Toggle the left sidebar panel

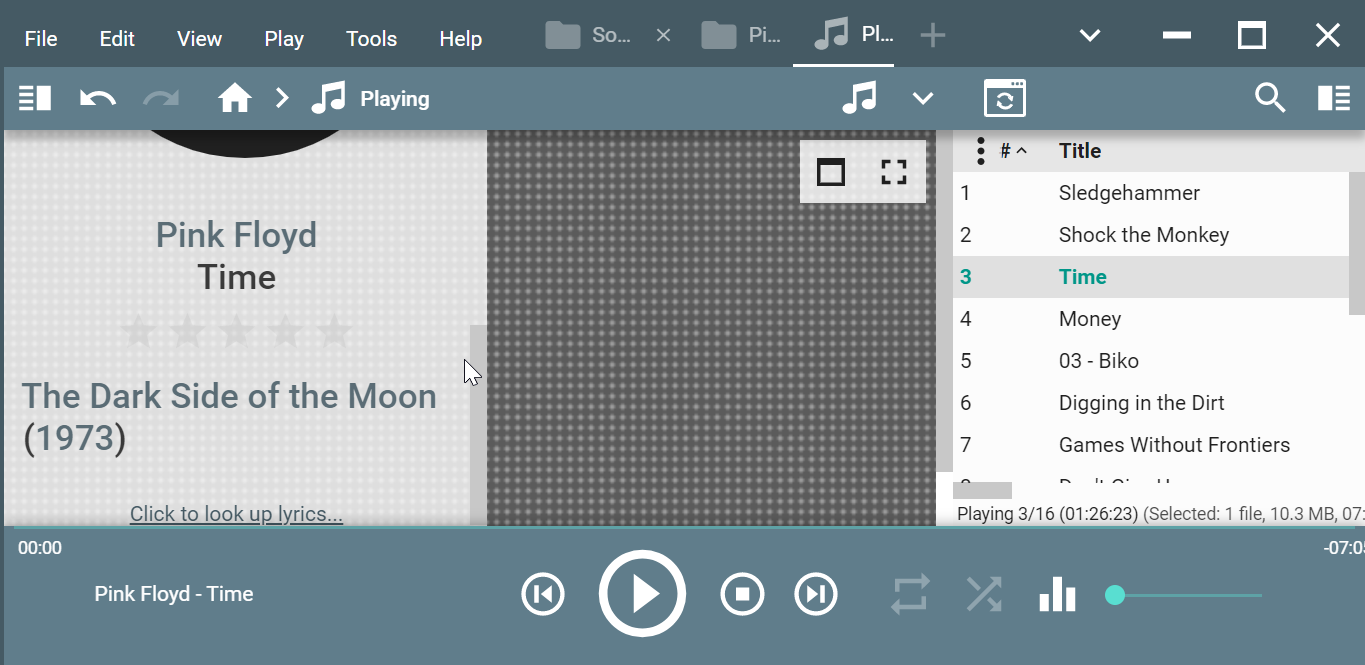[x=35, y=99]
